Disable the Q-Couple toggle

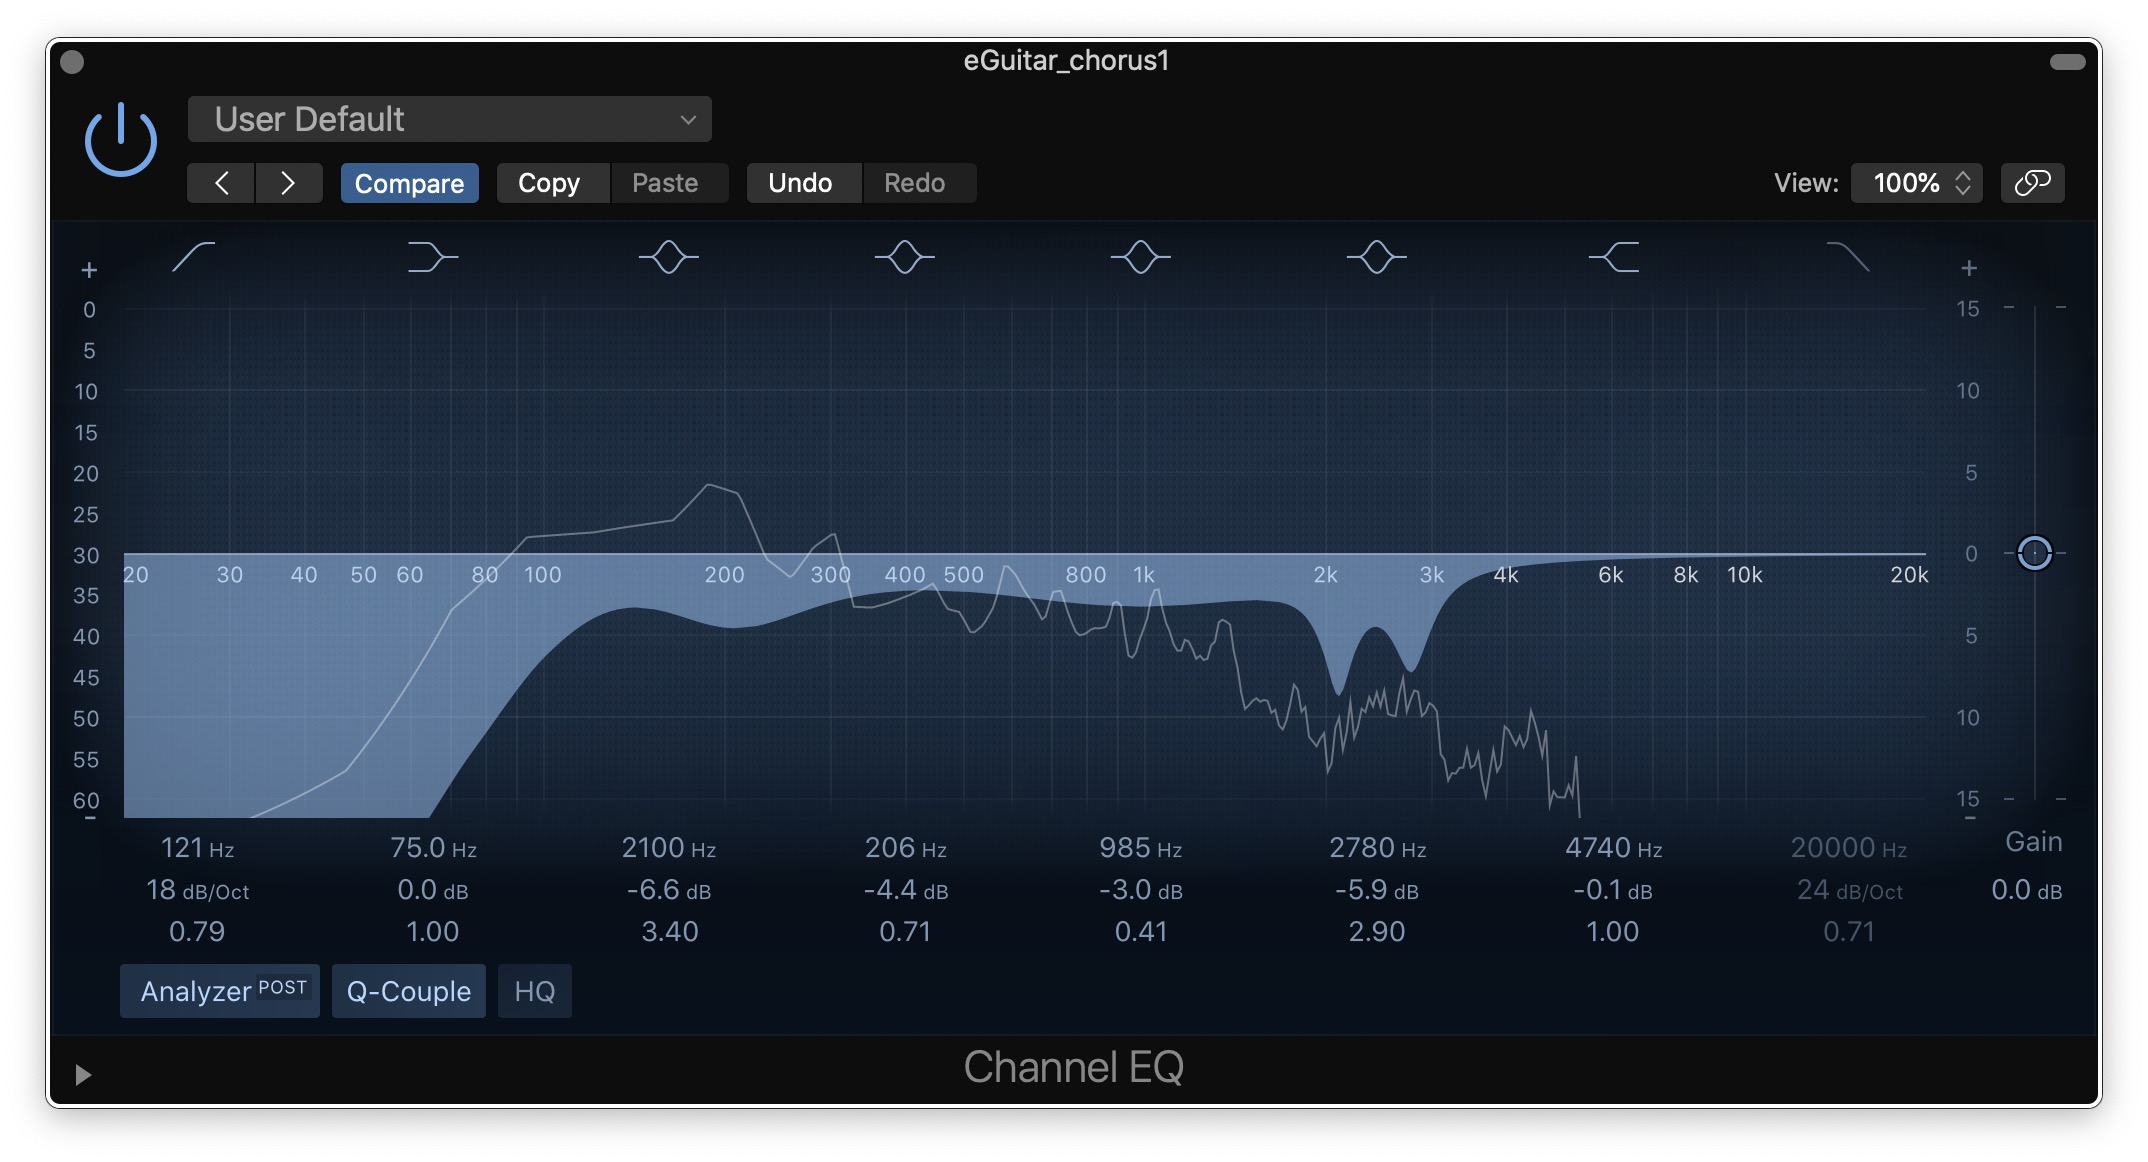(408, 991)
